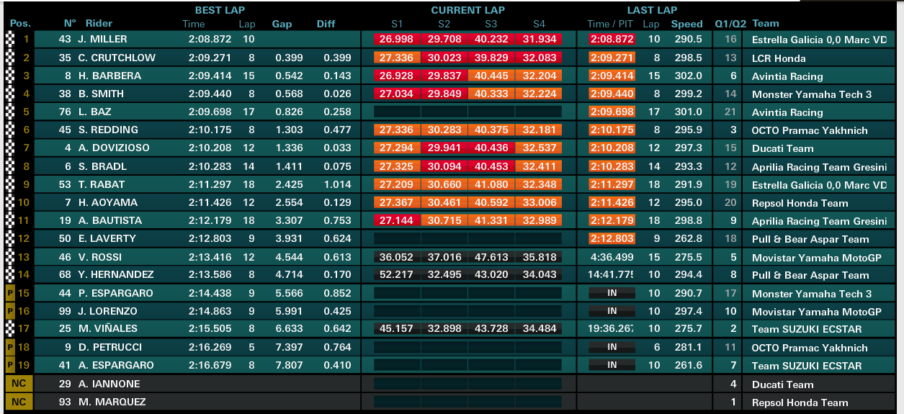904x414 pixels.
Task: Click the S1 sector column header
Action: pyautogui.click(x=397, y=24)
